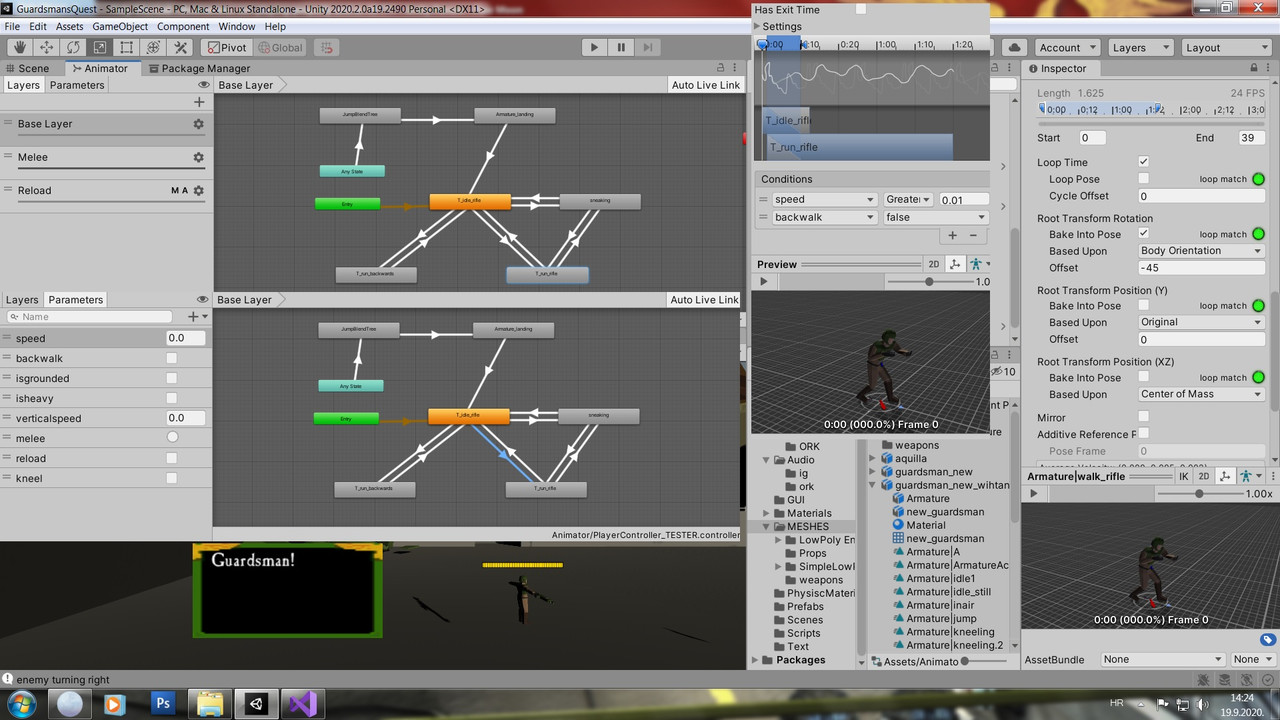Open the cloud services icon
This screenshot has height=720, width=1280.
tap(1014, 47)
